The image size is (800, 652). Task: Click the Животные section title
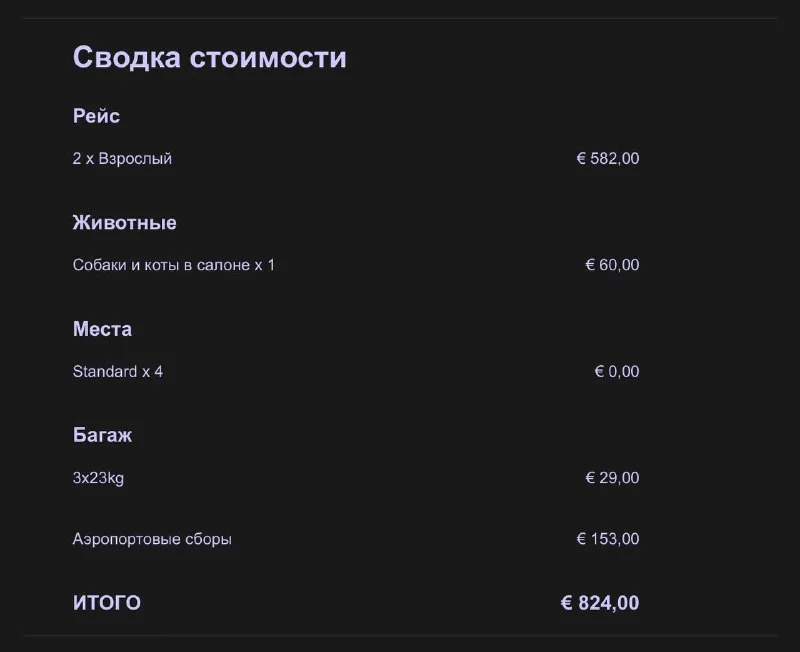click(x=124, y=223)
